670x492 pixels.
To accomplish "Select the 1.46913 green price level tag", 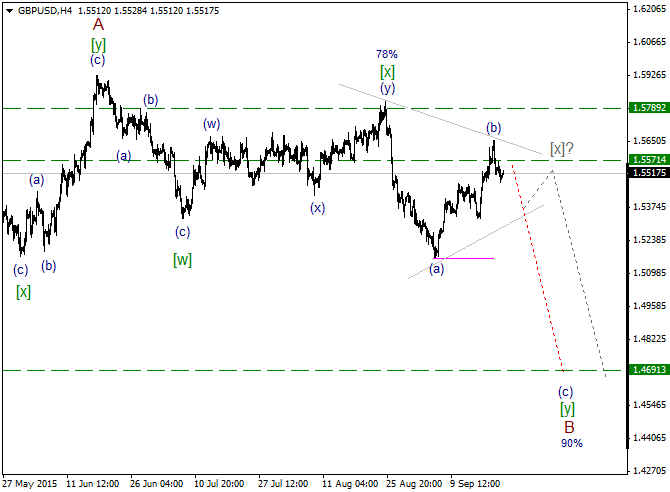I will coord(649,370).
